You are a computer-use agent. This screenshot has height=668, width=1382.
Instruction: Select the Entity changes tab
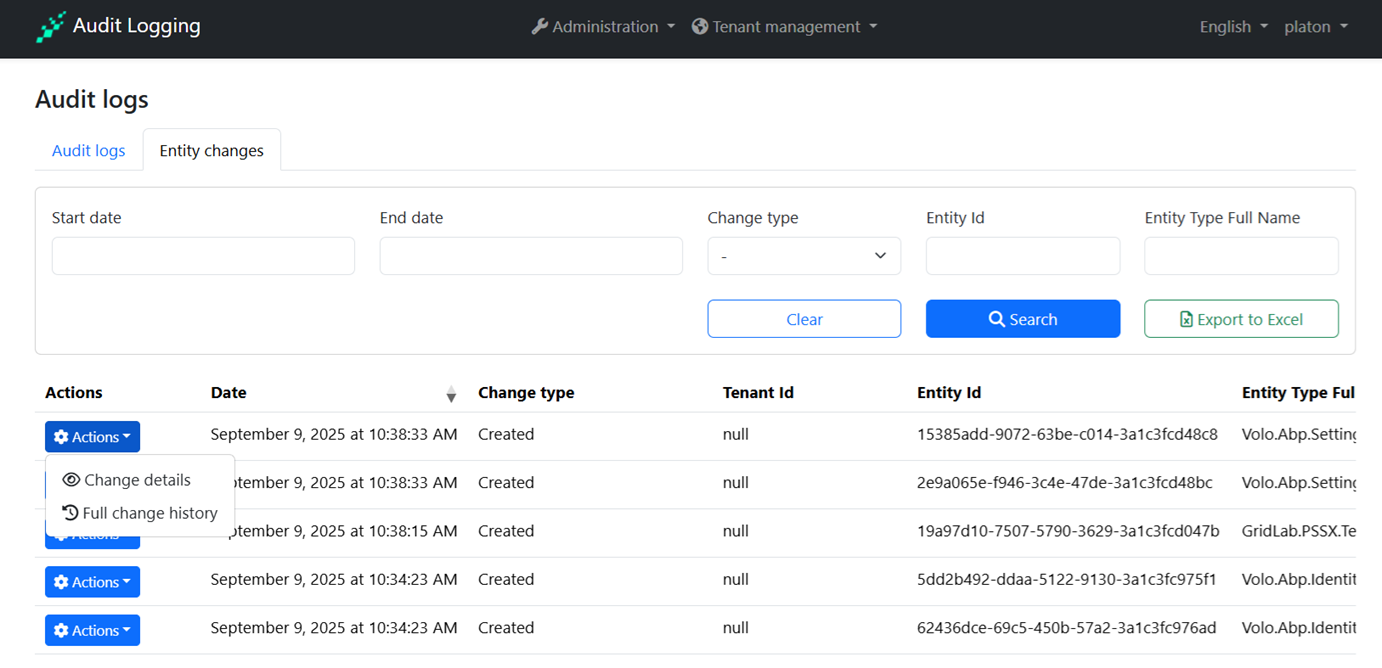click(212, 151)
